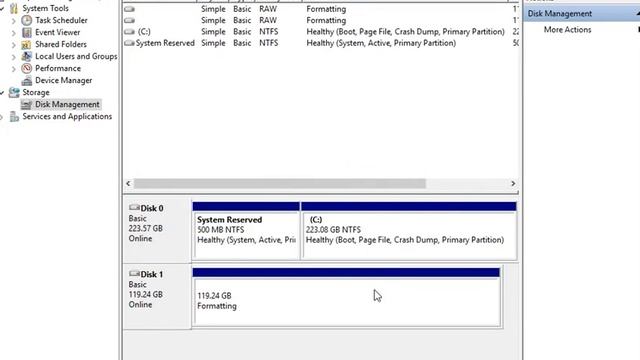Click '223.57 GB' text under Disk 0
The width and height of the screenshot is (640, 360).
coord(146,228)
